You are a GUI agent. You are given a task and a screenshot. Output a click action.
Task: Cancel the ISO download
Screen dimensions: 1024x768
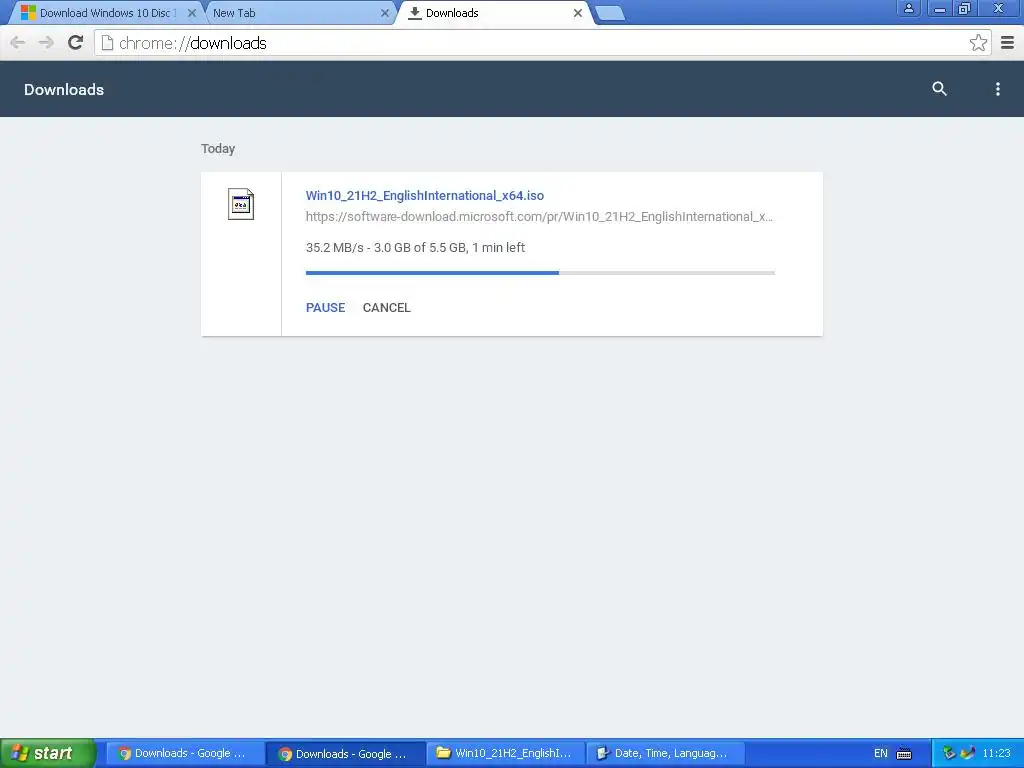click(387, 308)
